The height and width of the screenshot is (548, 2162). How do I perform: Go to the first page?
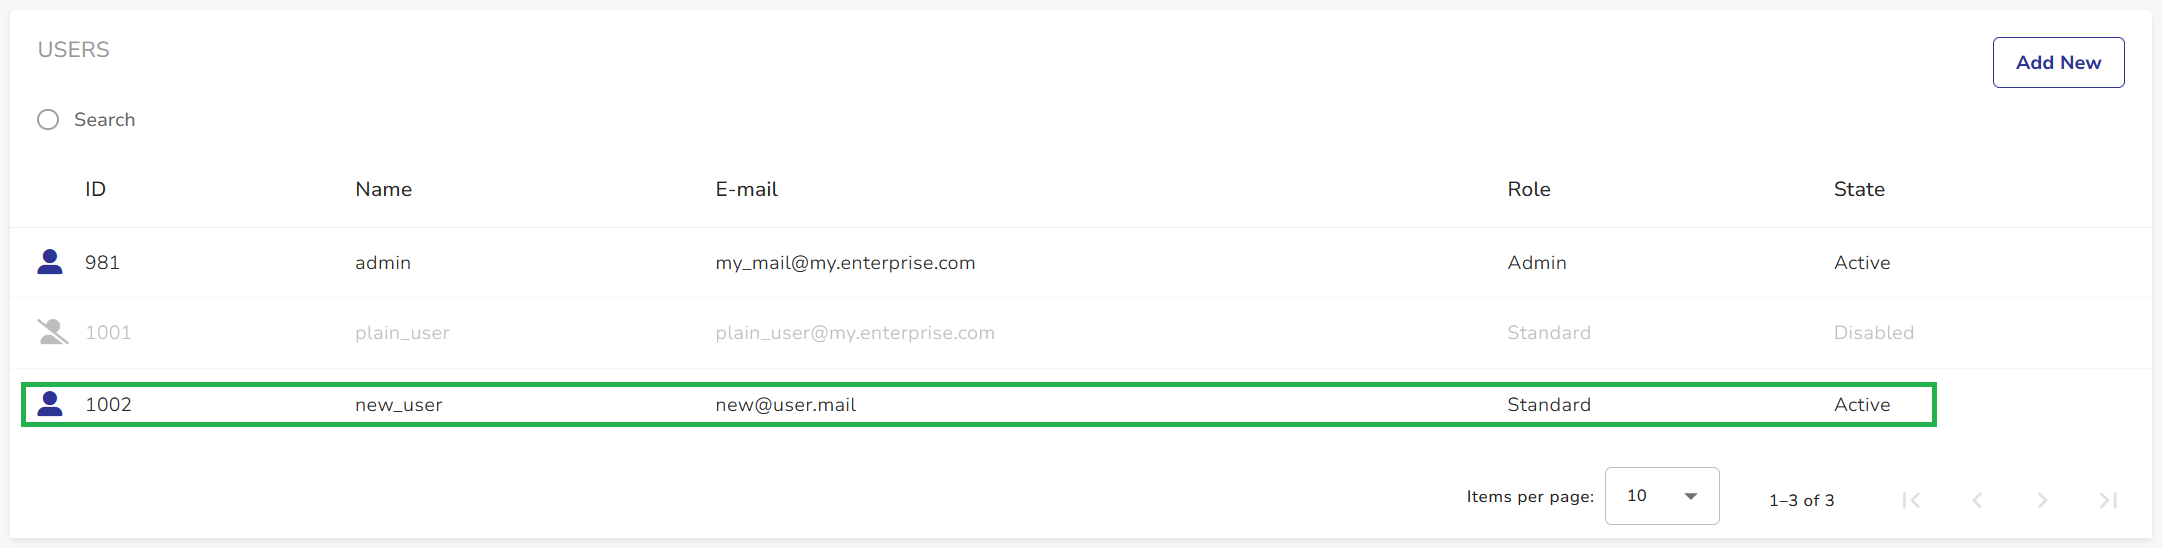point(1911,500)
